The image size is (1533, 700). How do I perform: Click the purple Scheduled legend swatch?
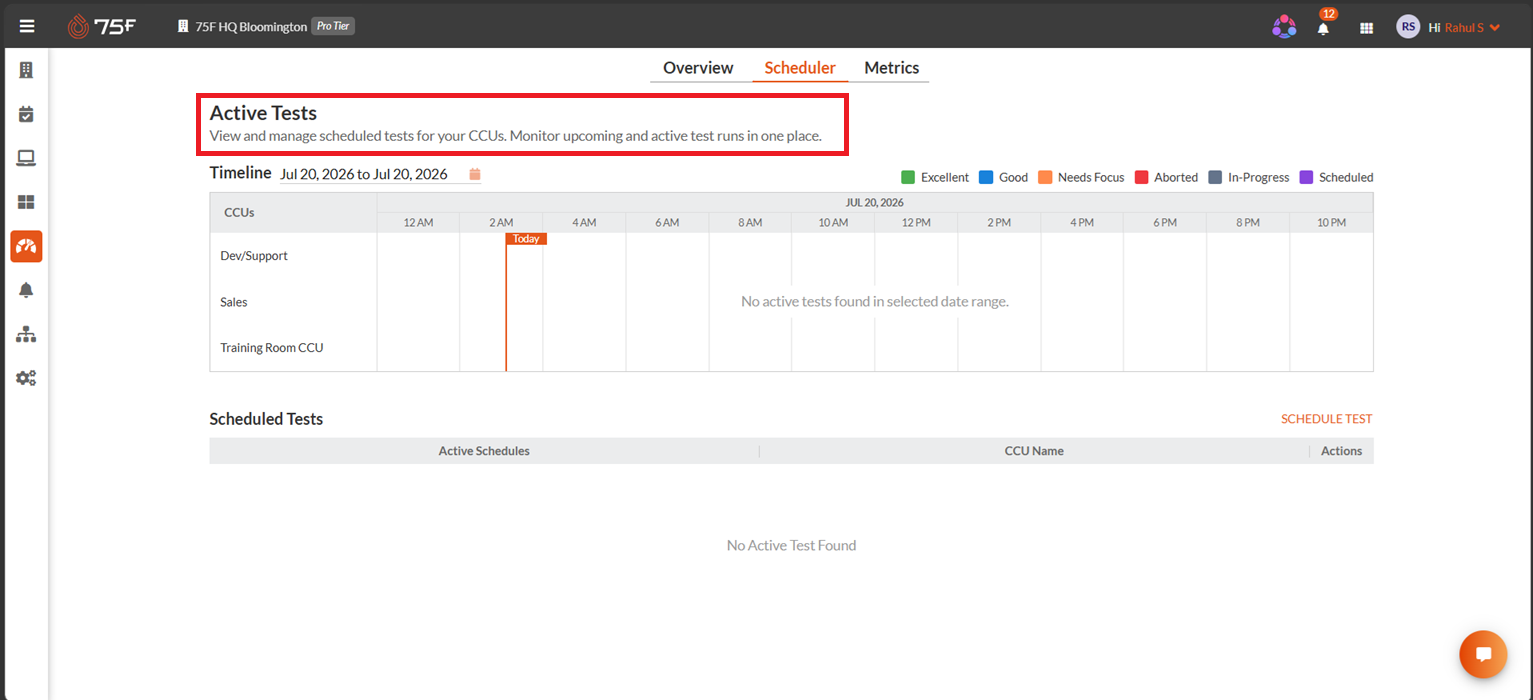tap(1306, 177)
